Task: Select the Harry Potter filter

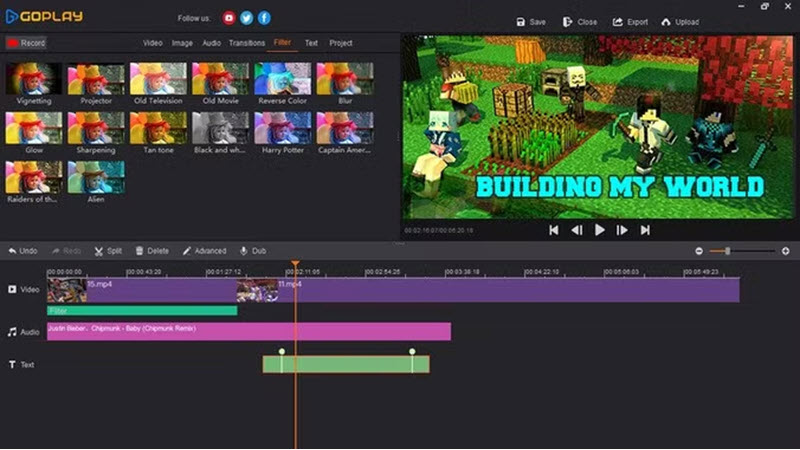Action: tap(283, 128)
